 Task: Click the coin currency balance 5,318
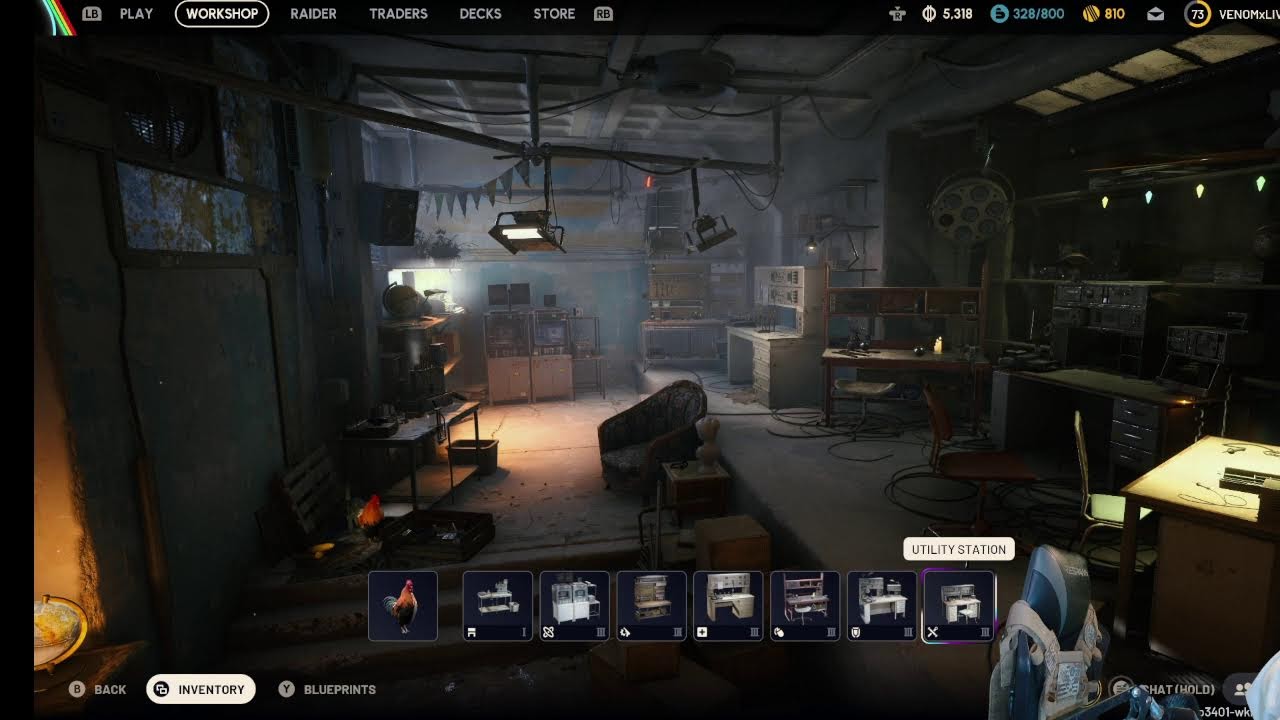click(946, 14)
